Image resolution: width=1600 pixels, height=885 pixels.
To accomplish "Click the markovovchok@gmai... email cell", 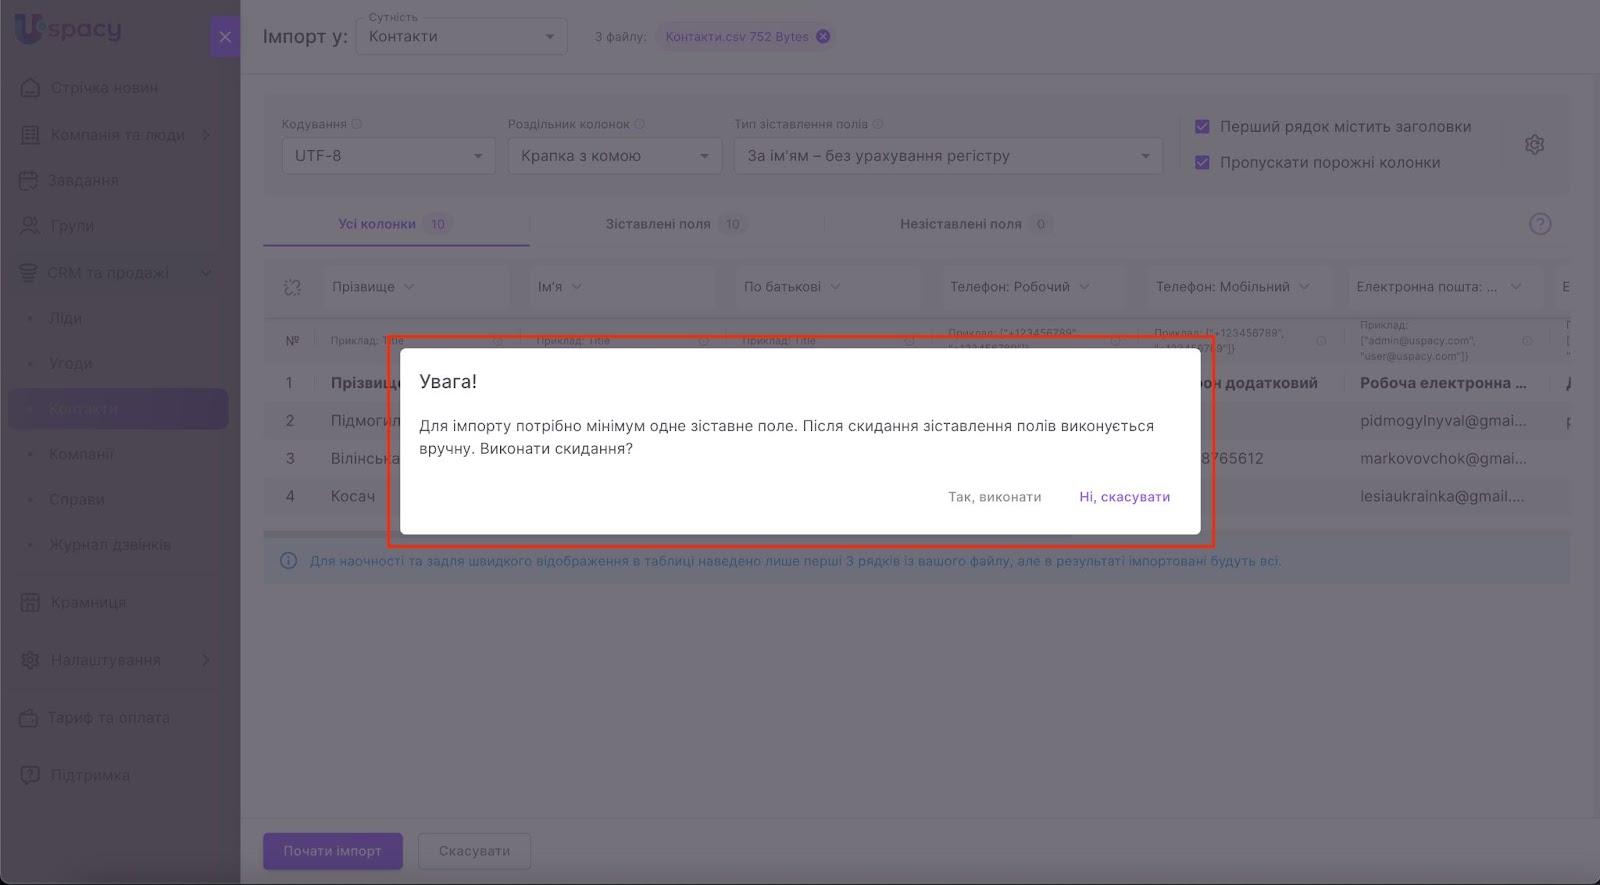I will coord(1443,459).
